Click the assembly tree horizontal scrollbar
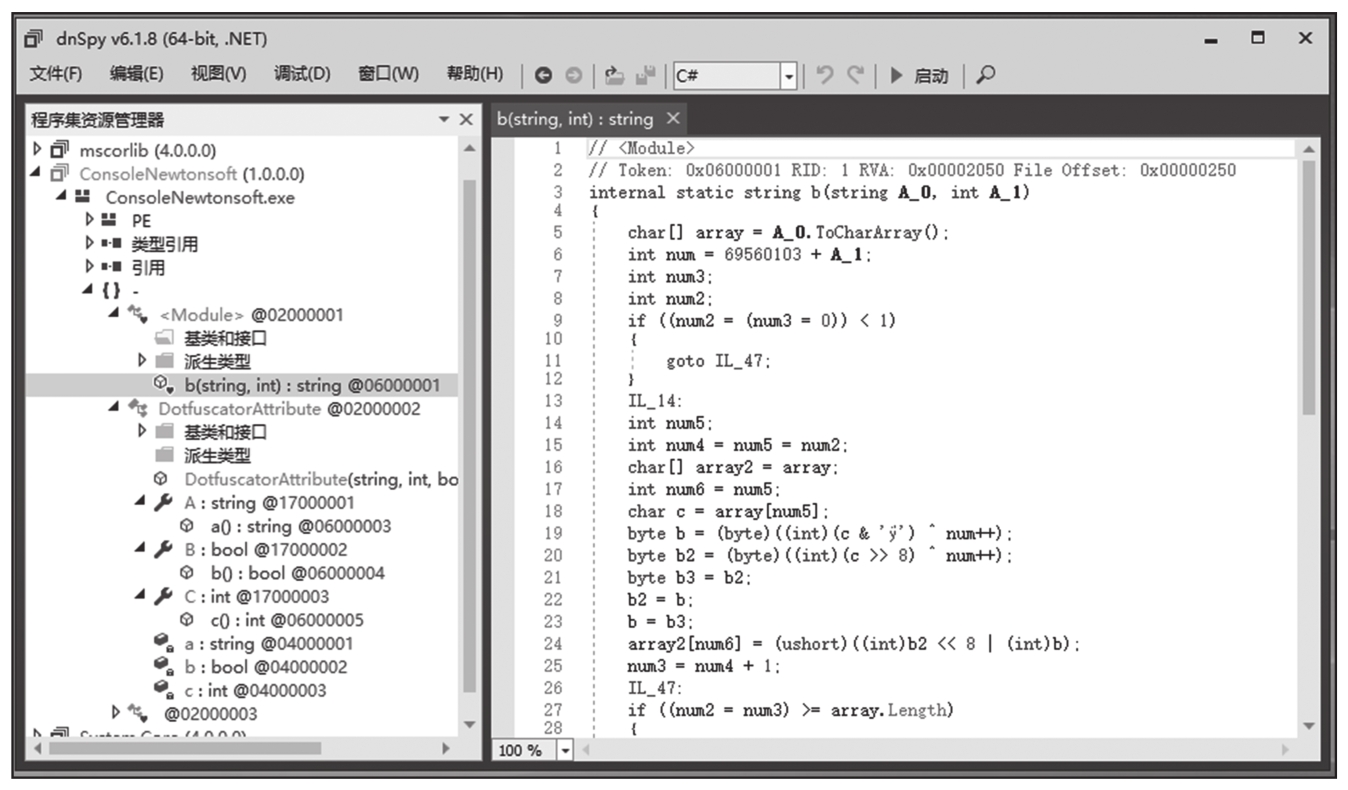This screenshot has height=790, width=1348. click(x=185, y=747)
